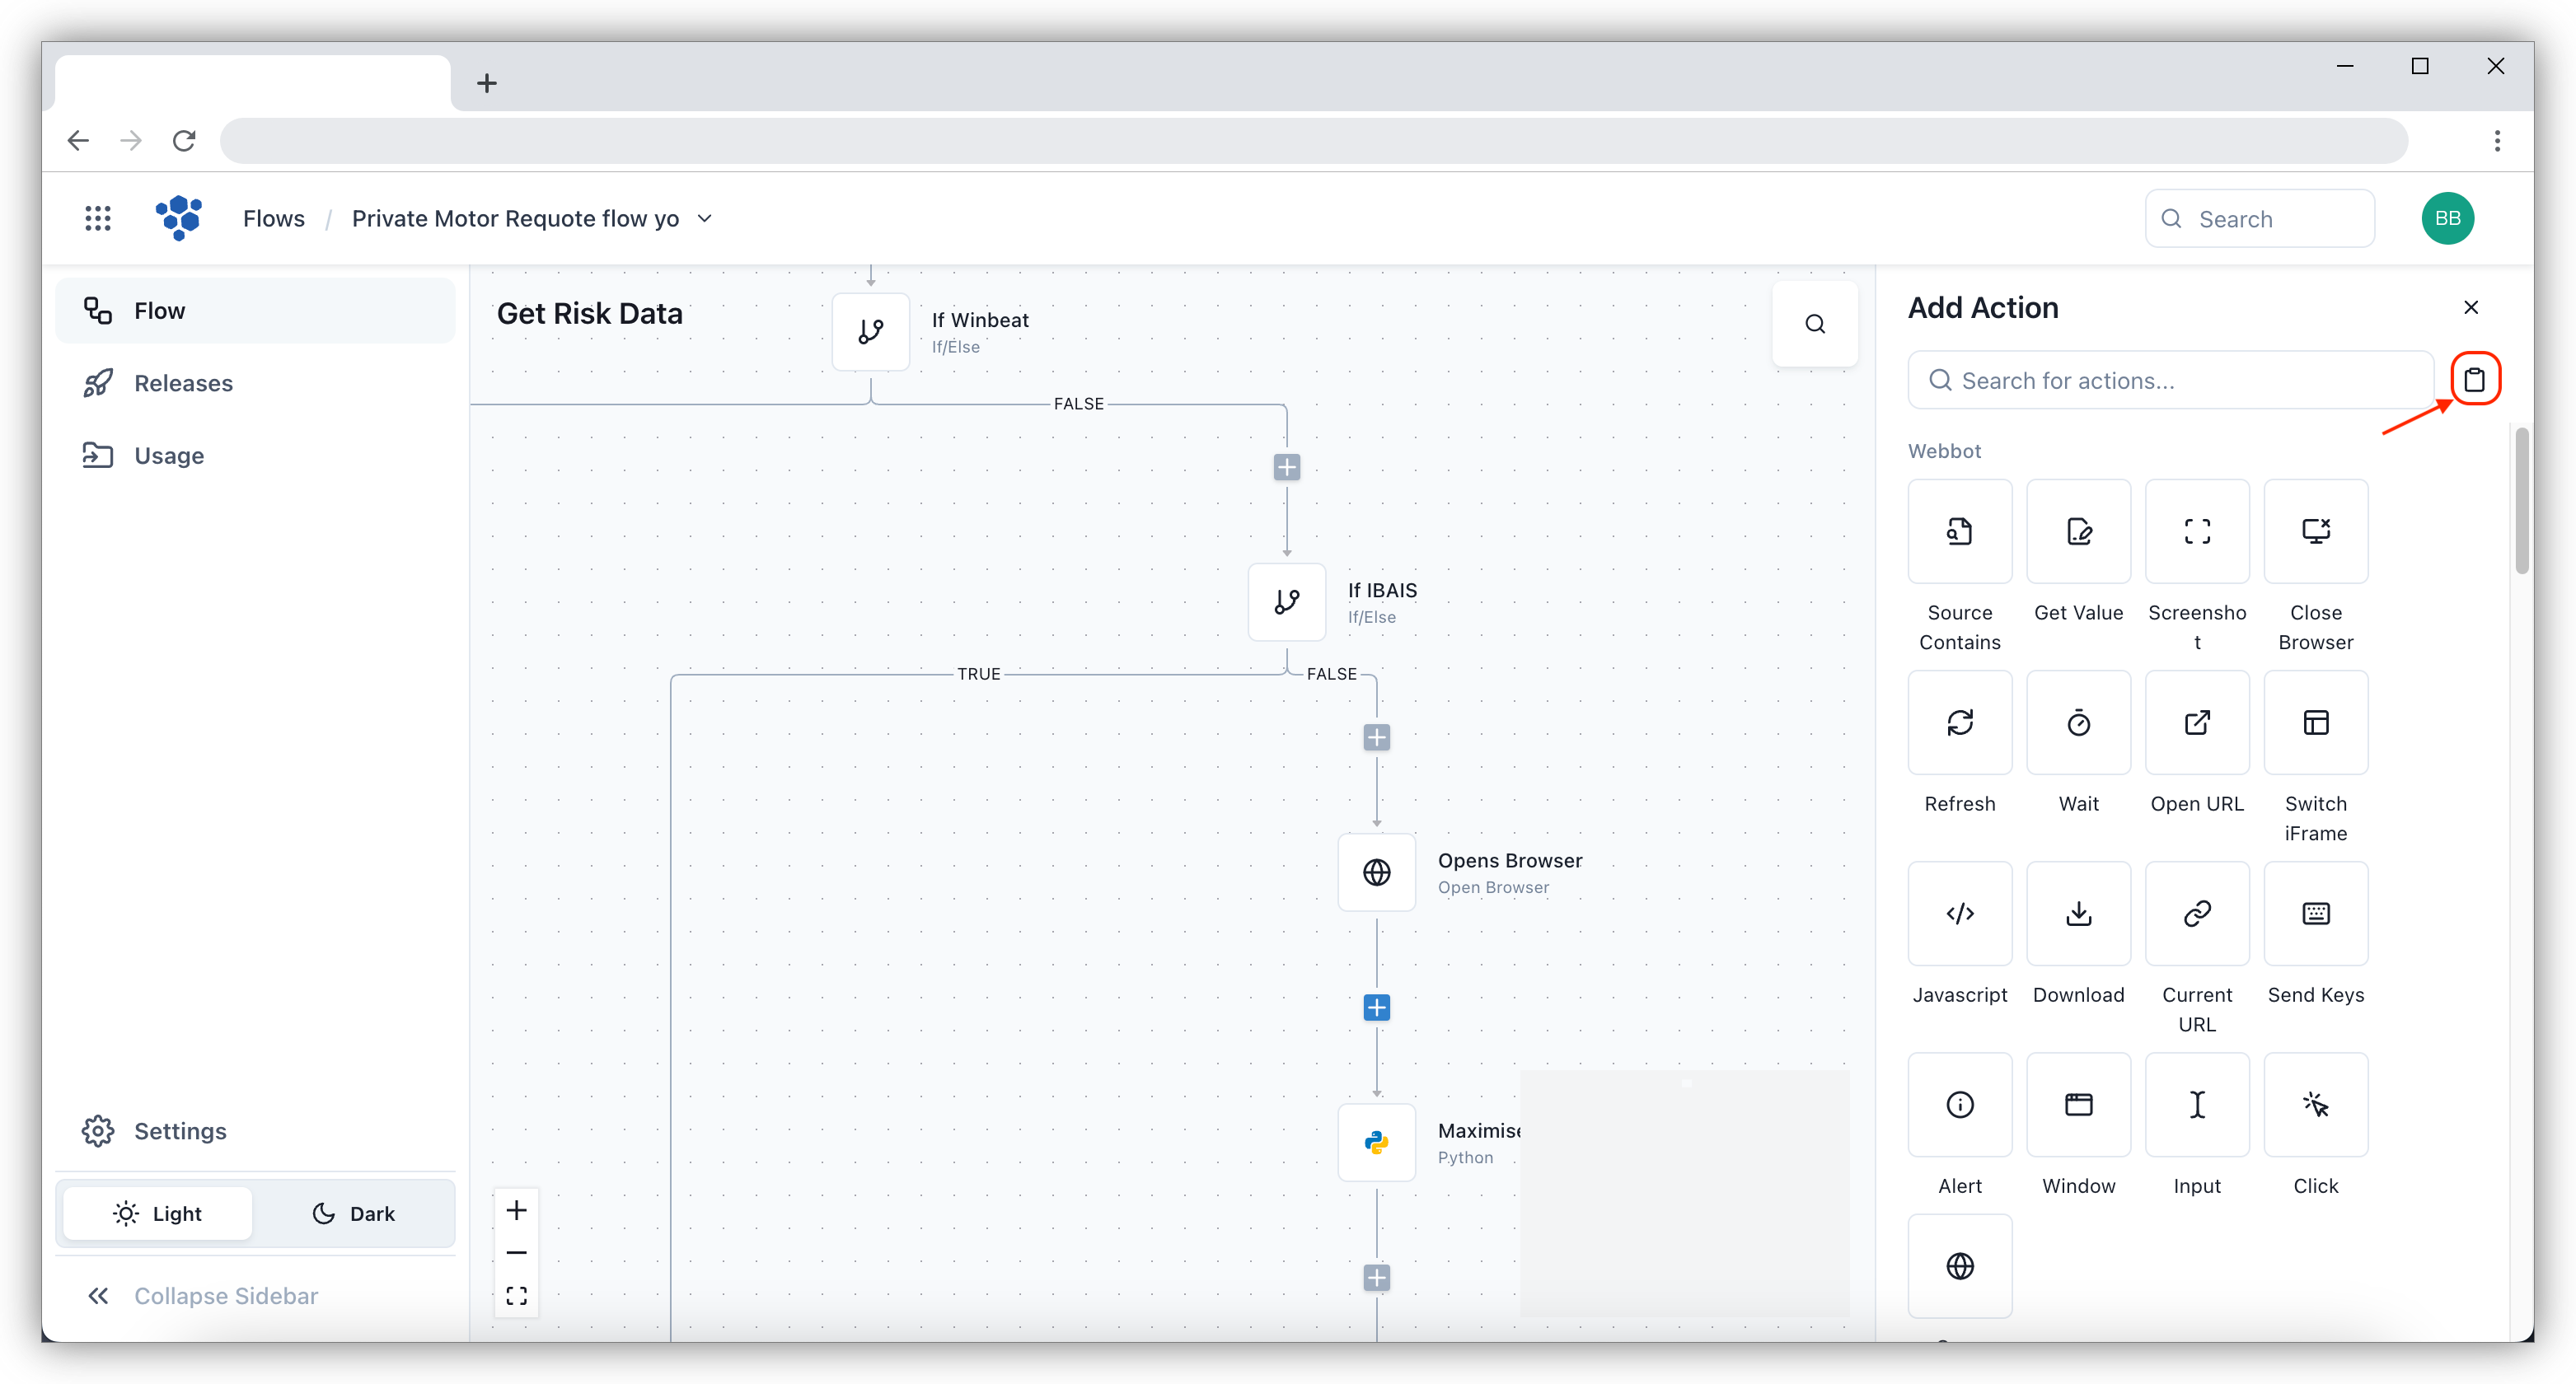Add the Switch iFrame action
This screenshot has width=2576, height=1384.
tap(2315, 722)
